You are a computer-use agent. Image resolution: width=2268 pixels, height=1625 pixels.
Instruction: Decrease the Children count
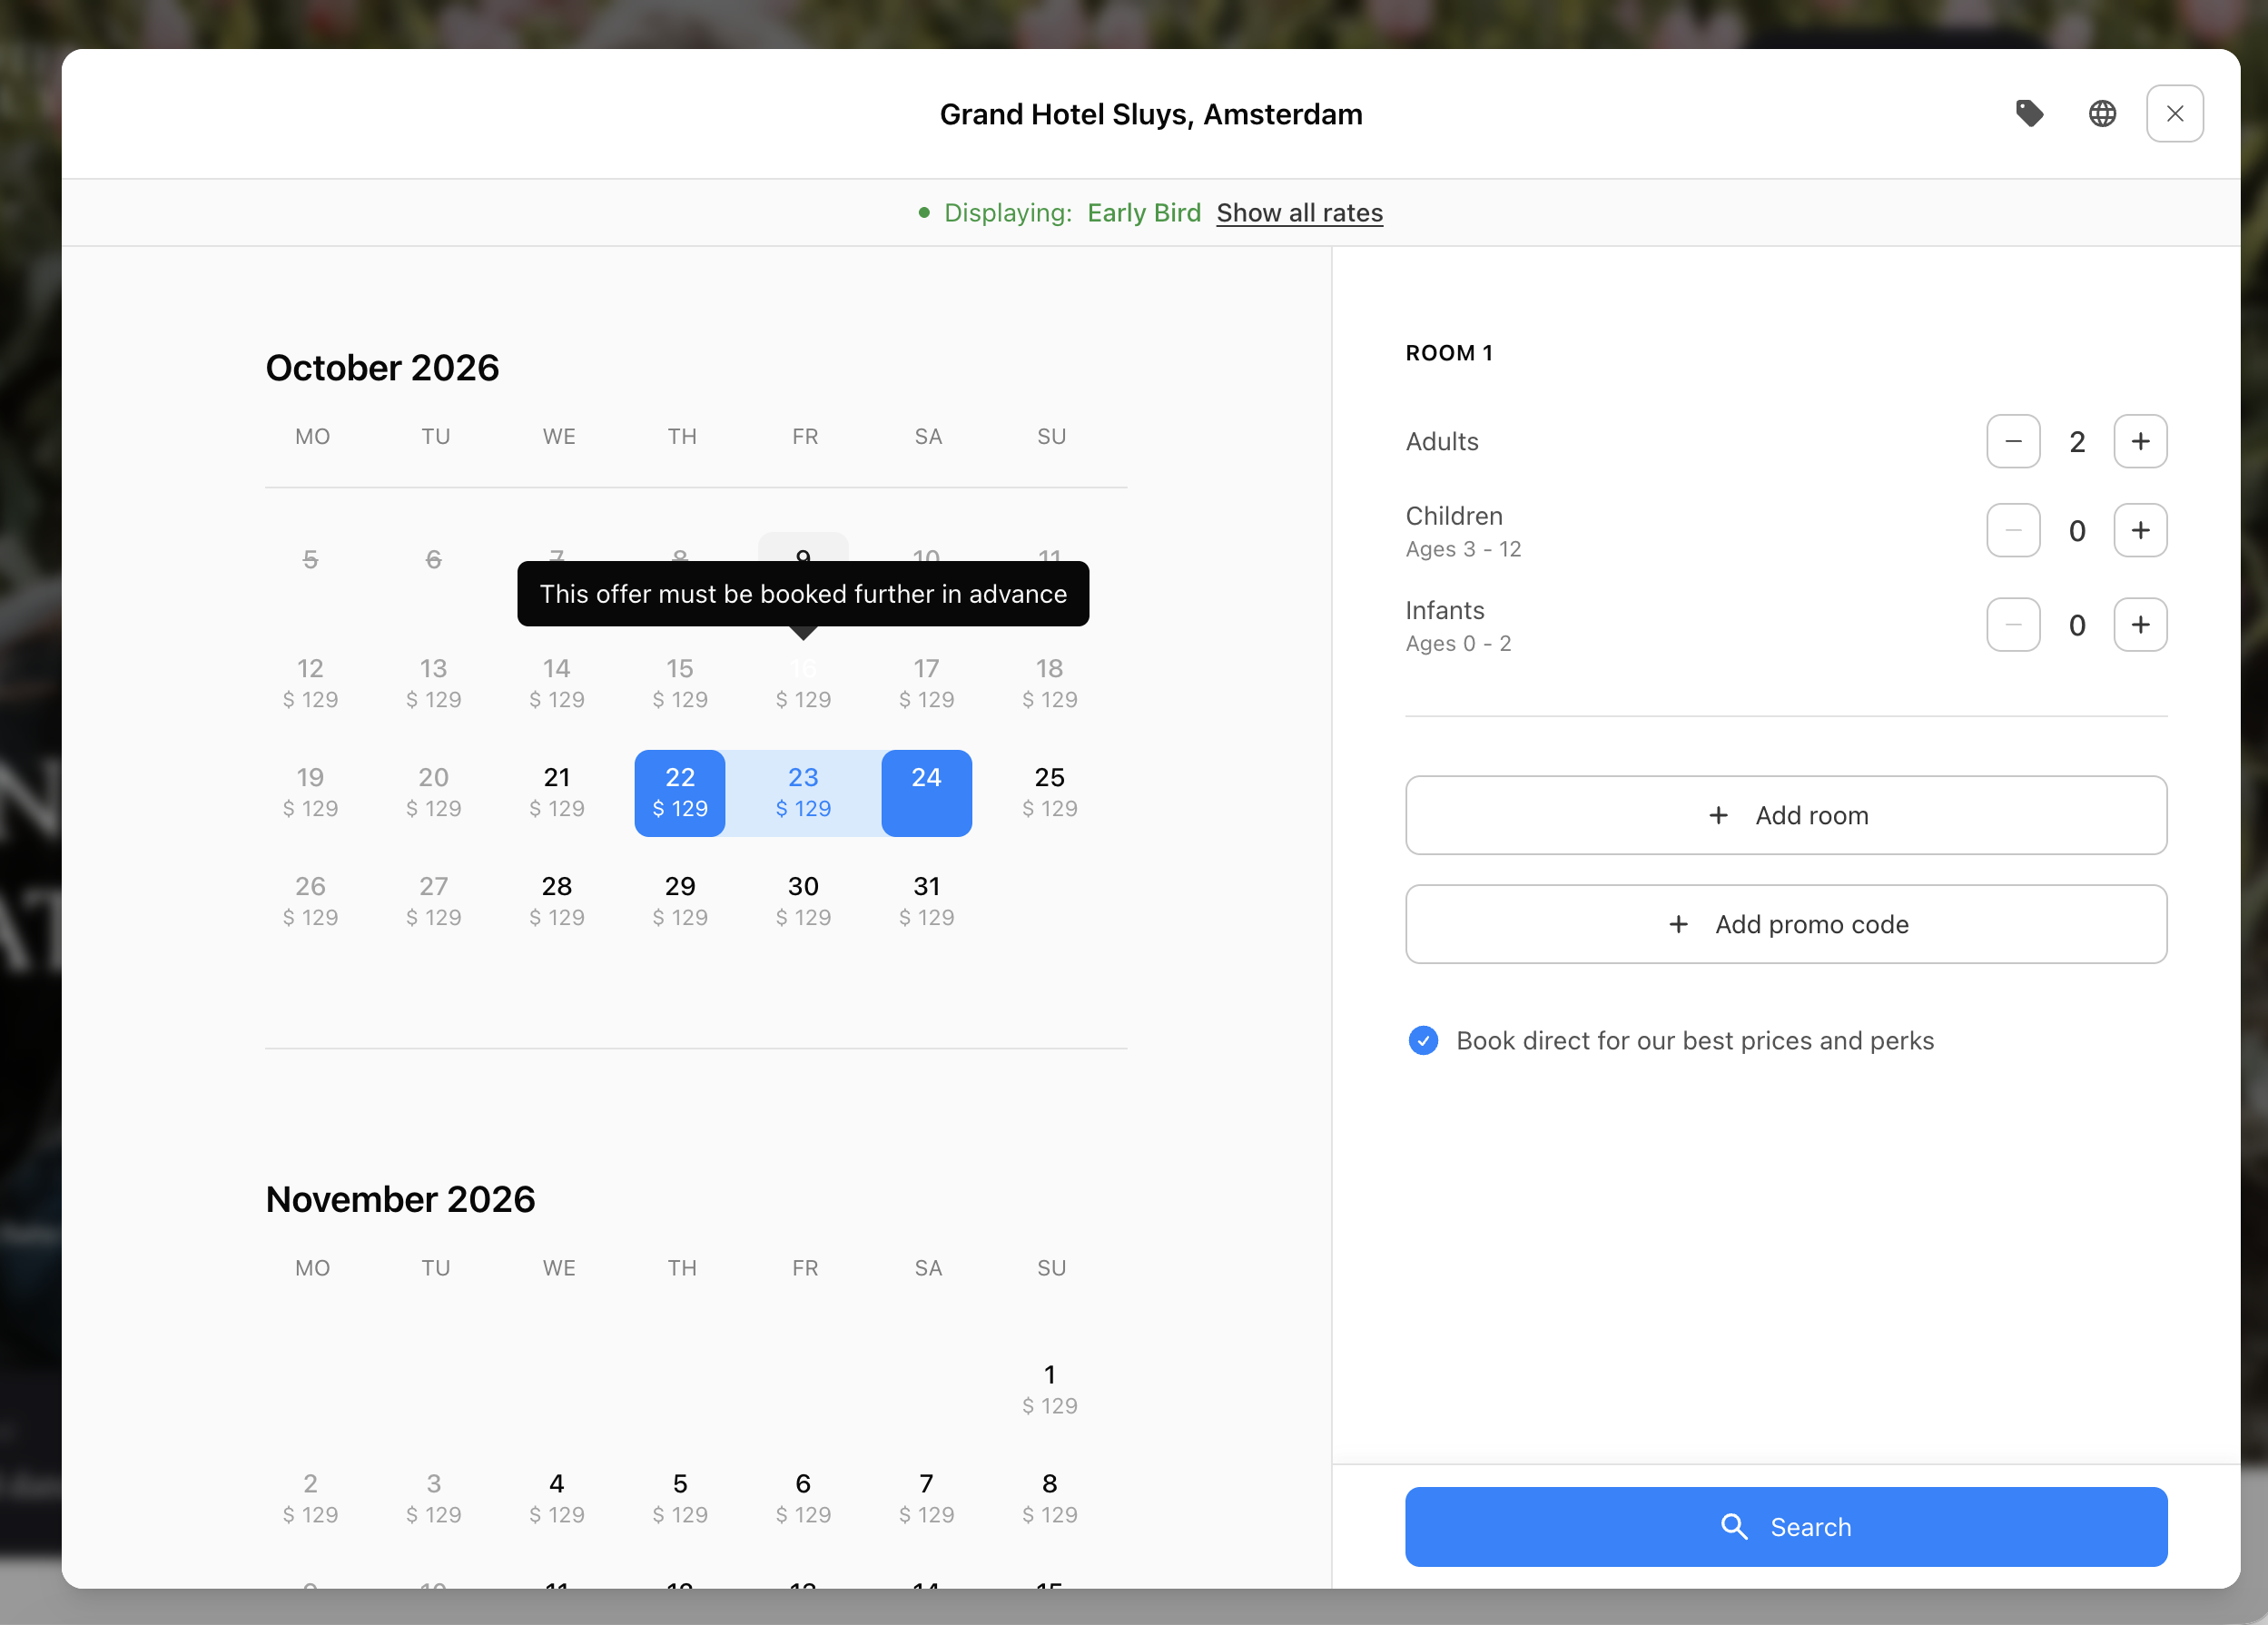pos(2013,530)
